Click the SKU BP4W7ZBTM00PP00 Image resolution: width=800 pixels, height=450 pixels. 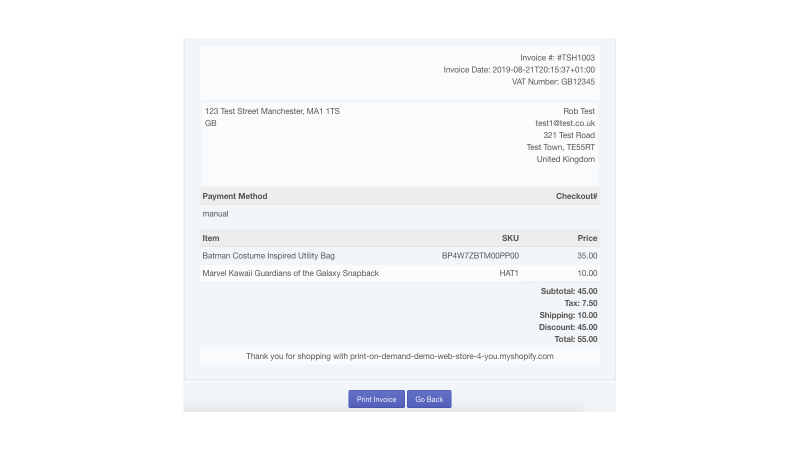480,256
